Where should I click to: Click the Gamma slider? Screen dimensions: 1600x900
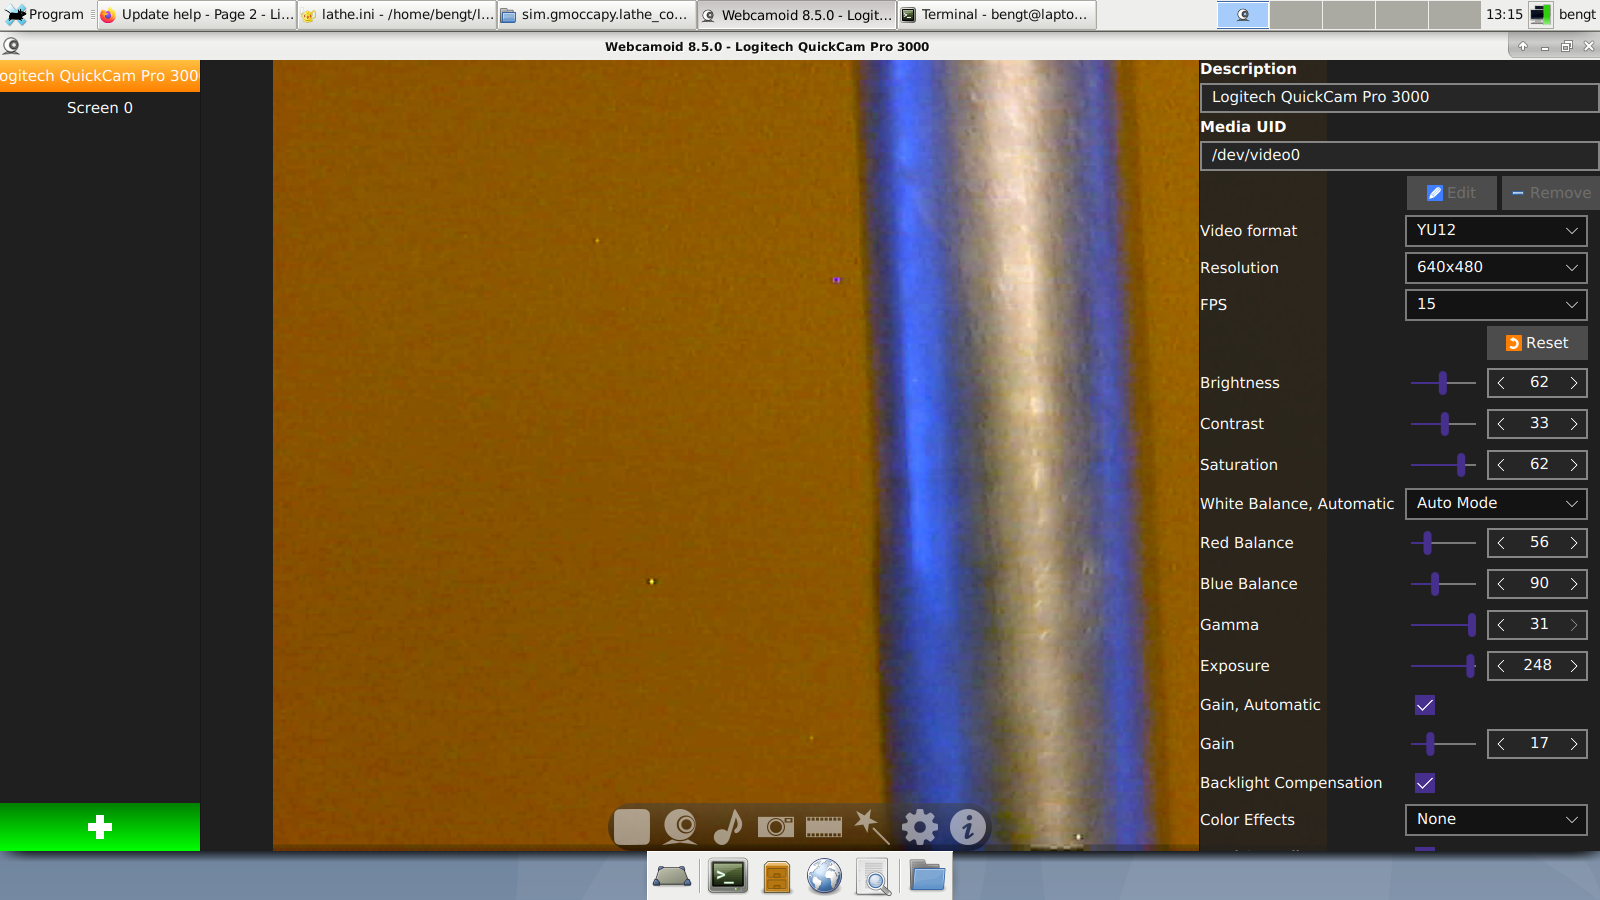1443,625
